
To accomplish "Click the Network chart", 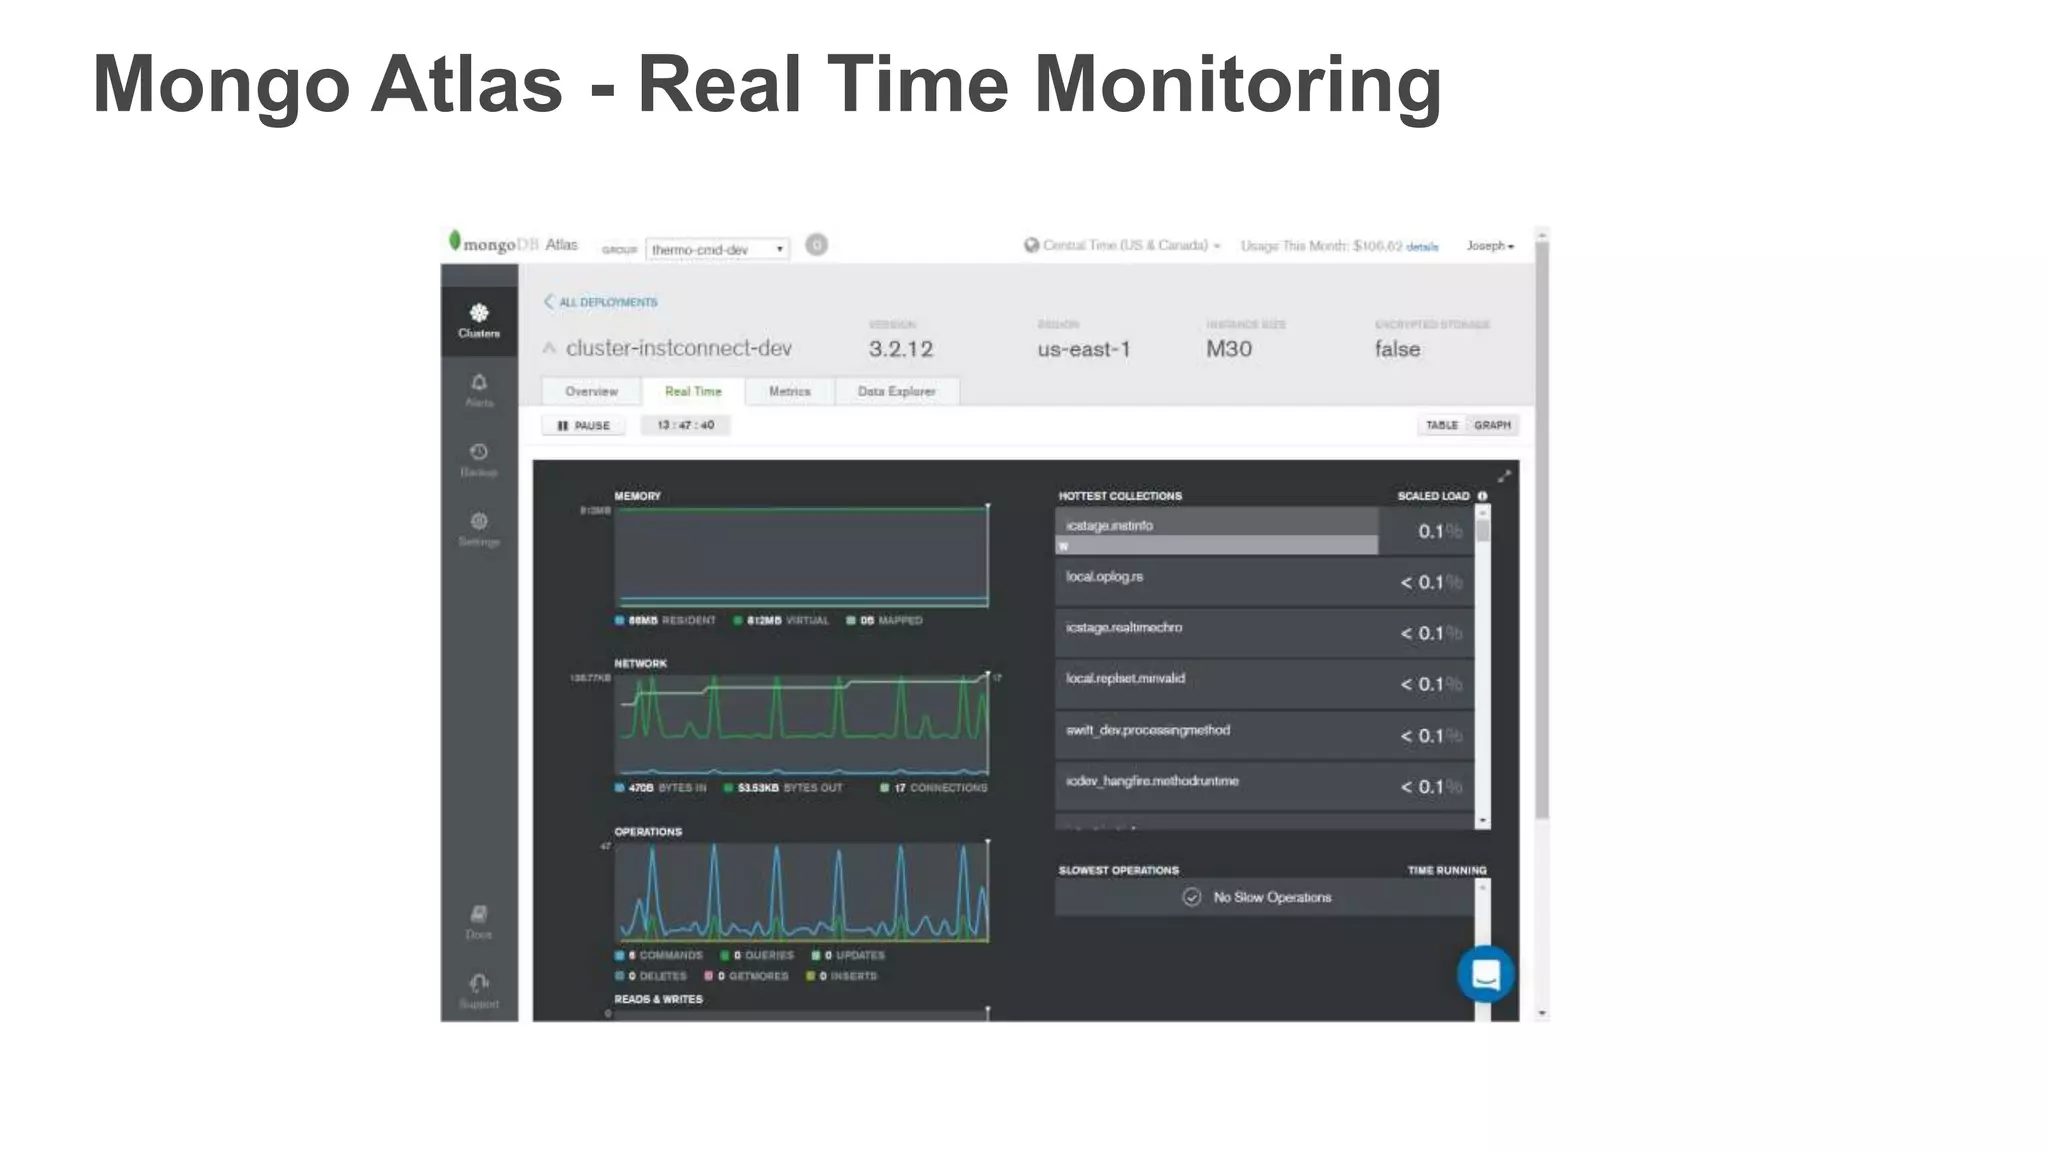I will [x=802, y=724].
